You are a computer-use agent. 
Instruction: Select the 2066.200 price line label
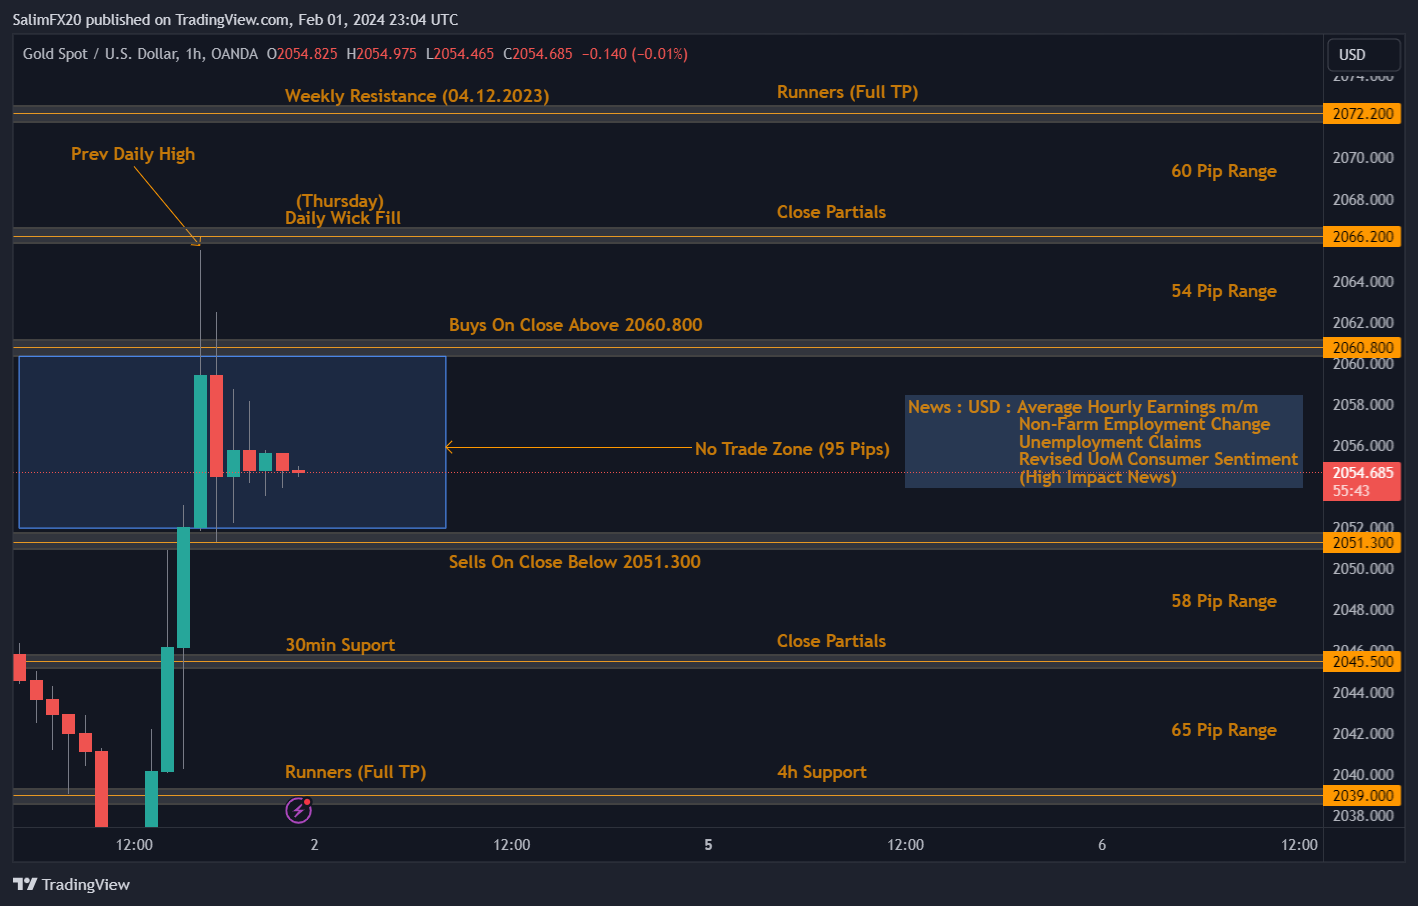[x=1362, y=237]
